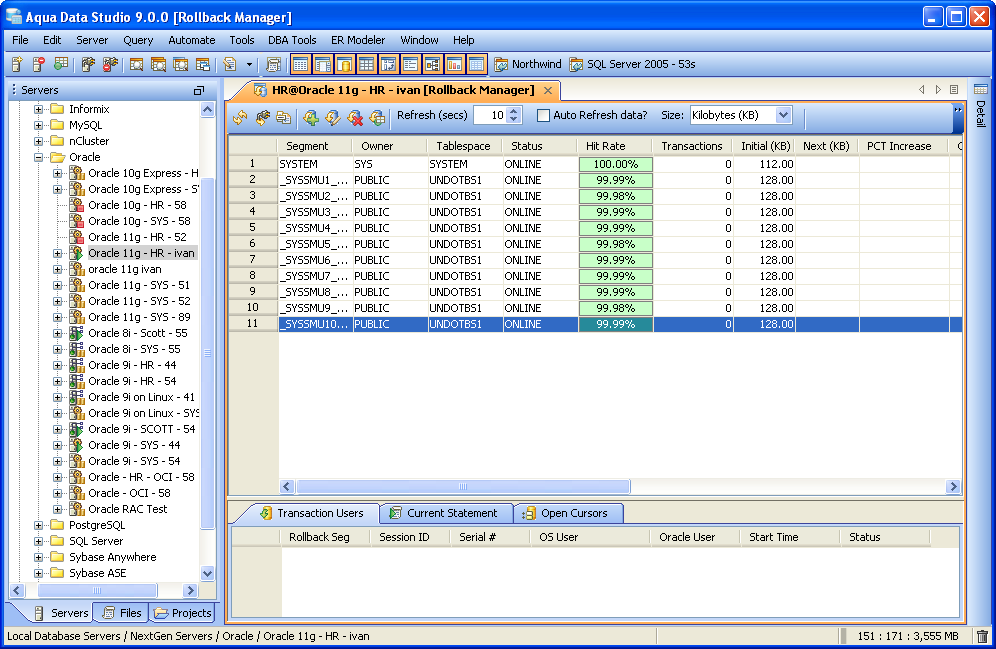Screen dimensions: 996x649
Task: Open the Size Kilobytes (KB) dropdown
Action: click(783, 115)
